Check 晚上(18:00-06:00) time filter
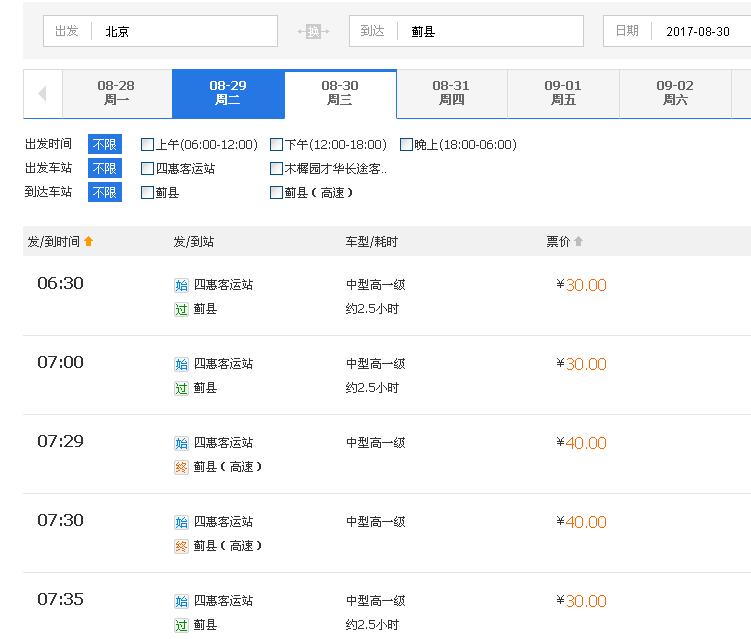The image size is (751, 639). [x=406, y=144]
